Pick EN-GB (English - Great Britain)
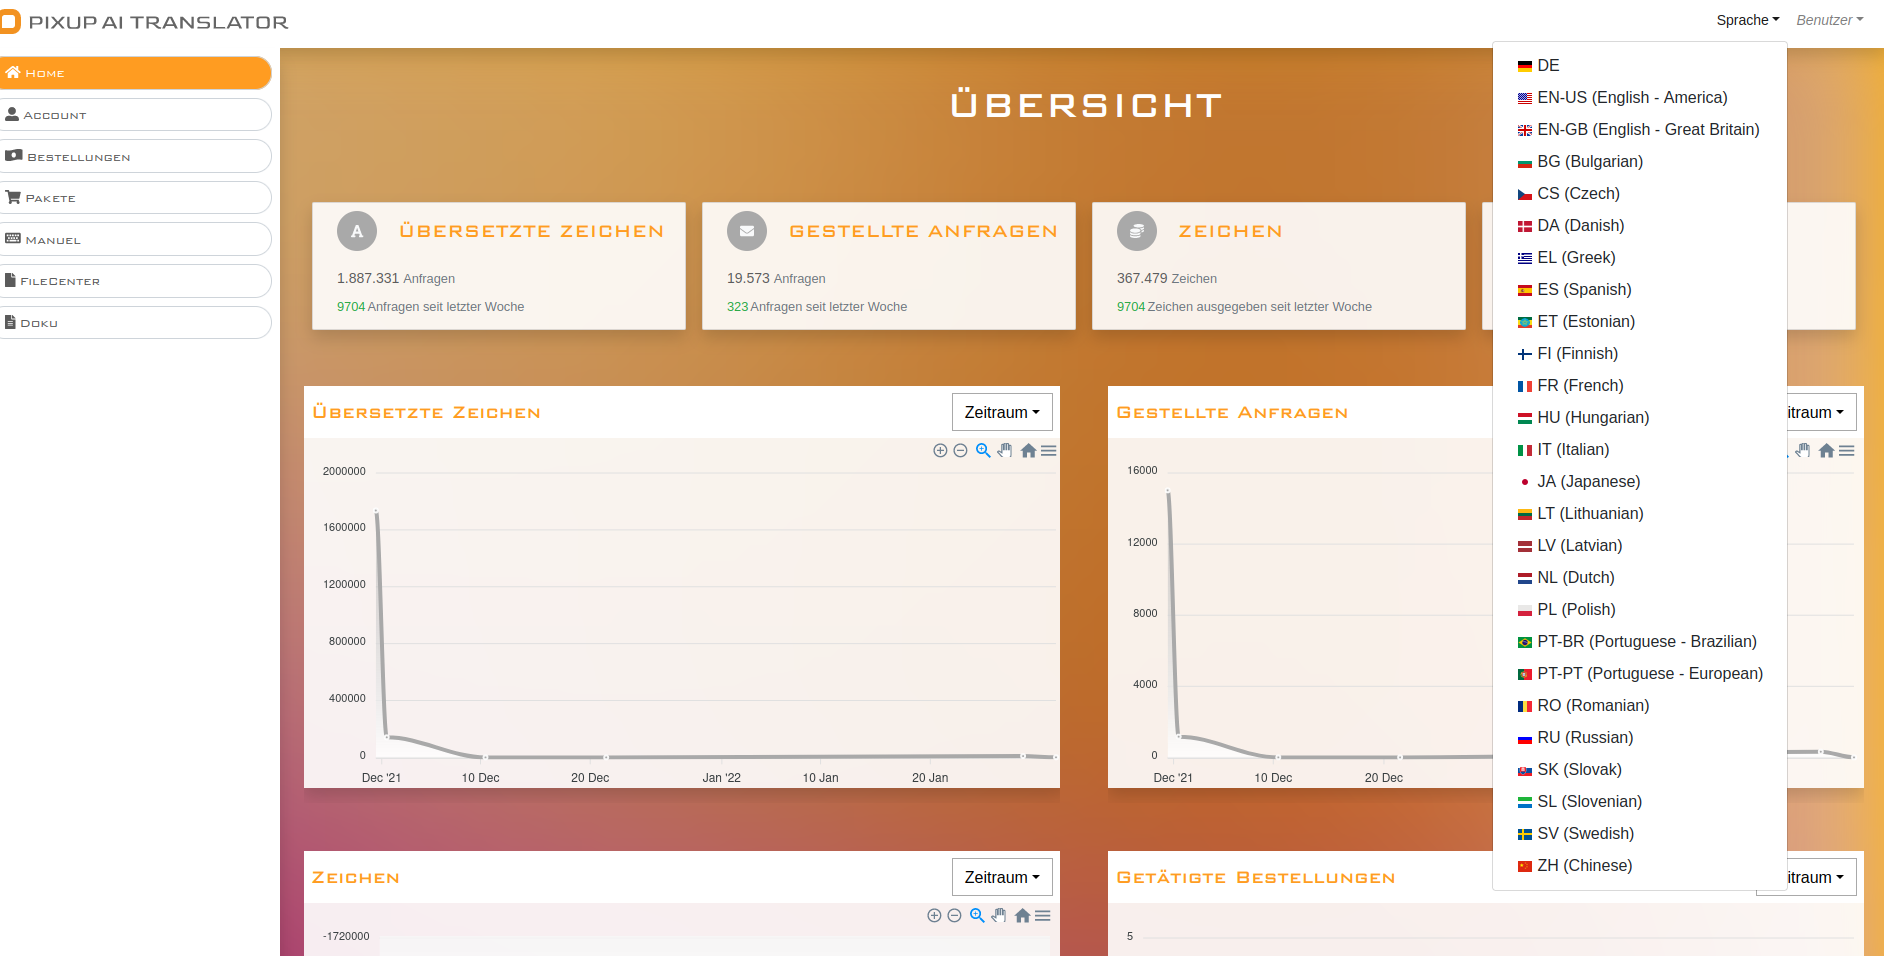Screen dimensions: 1884x956 (x=1647, y=130)
